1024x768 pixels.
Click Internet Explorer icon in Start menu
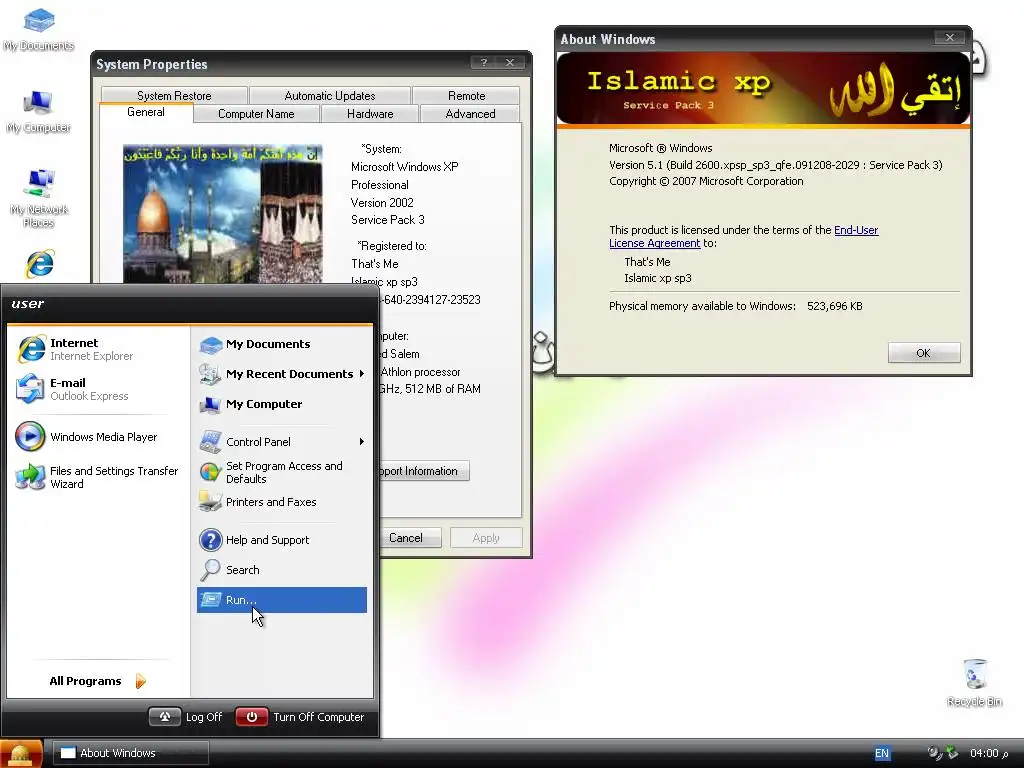point(30,349)
